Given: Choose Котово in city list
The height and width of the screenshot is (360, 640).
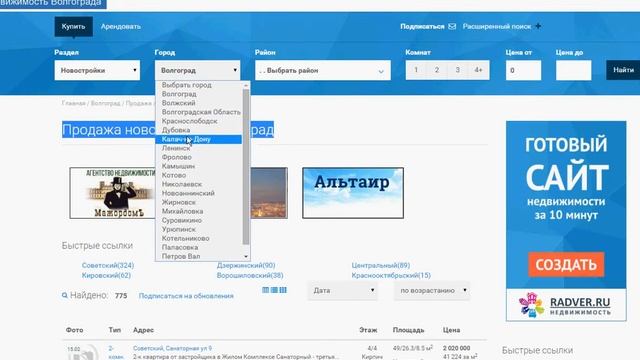Looking at the screenshot, I should [199, 175].
